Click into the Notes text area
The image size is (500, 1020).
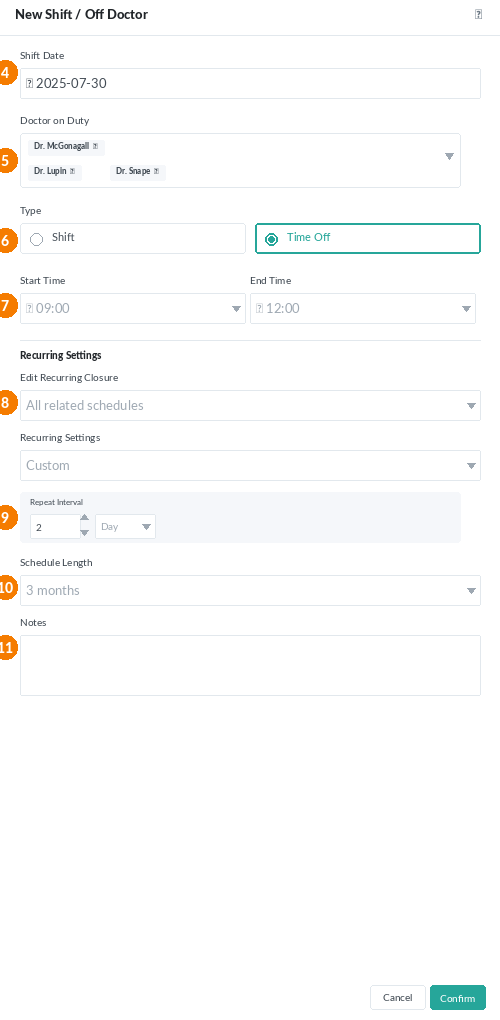click(x=250, y=665)
